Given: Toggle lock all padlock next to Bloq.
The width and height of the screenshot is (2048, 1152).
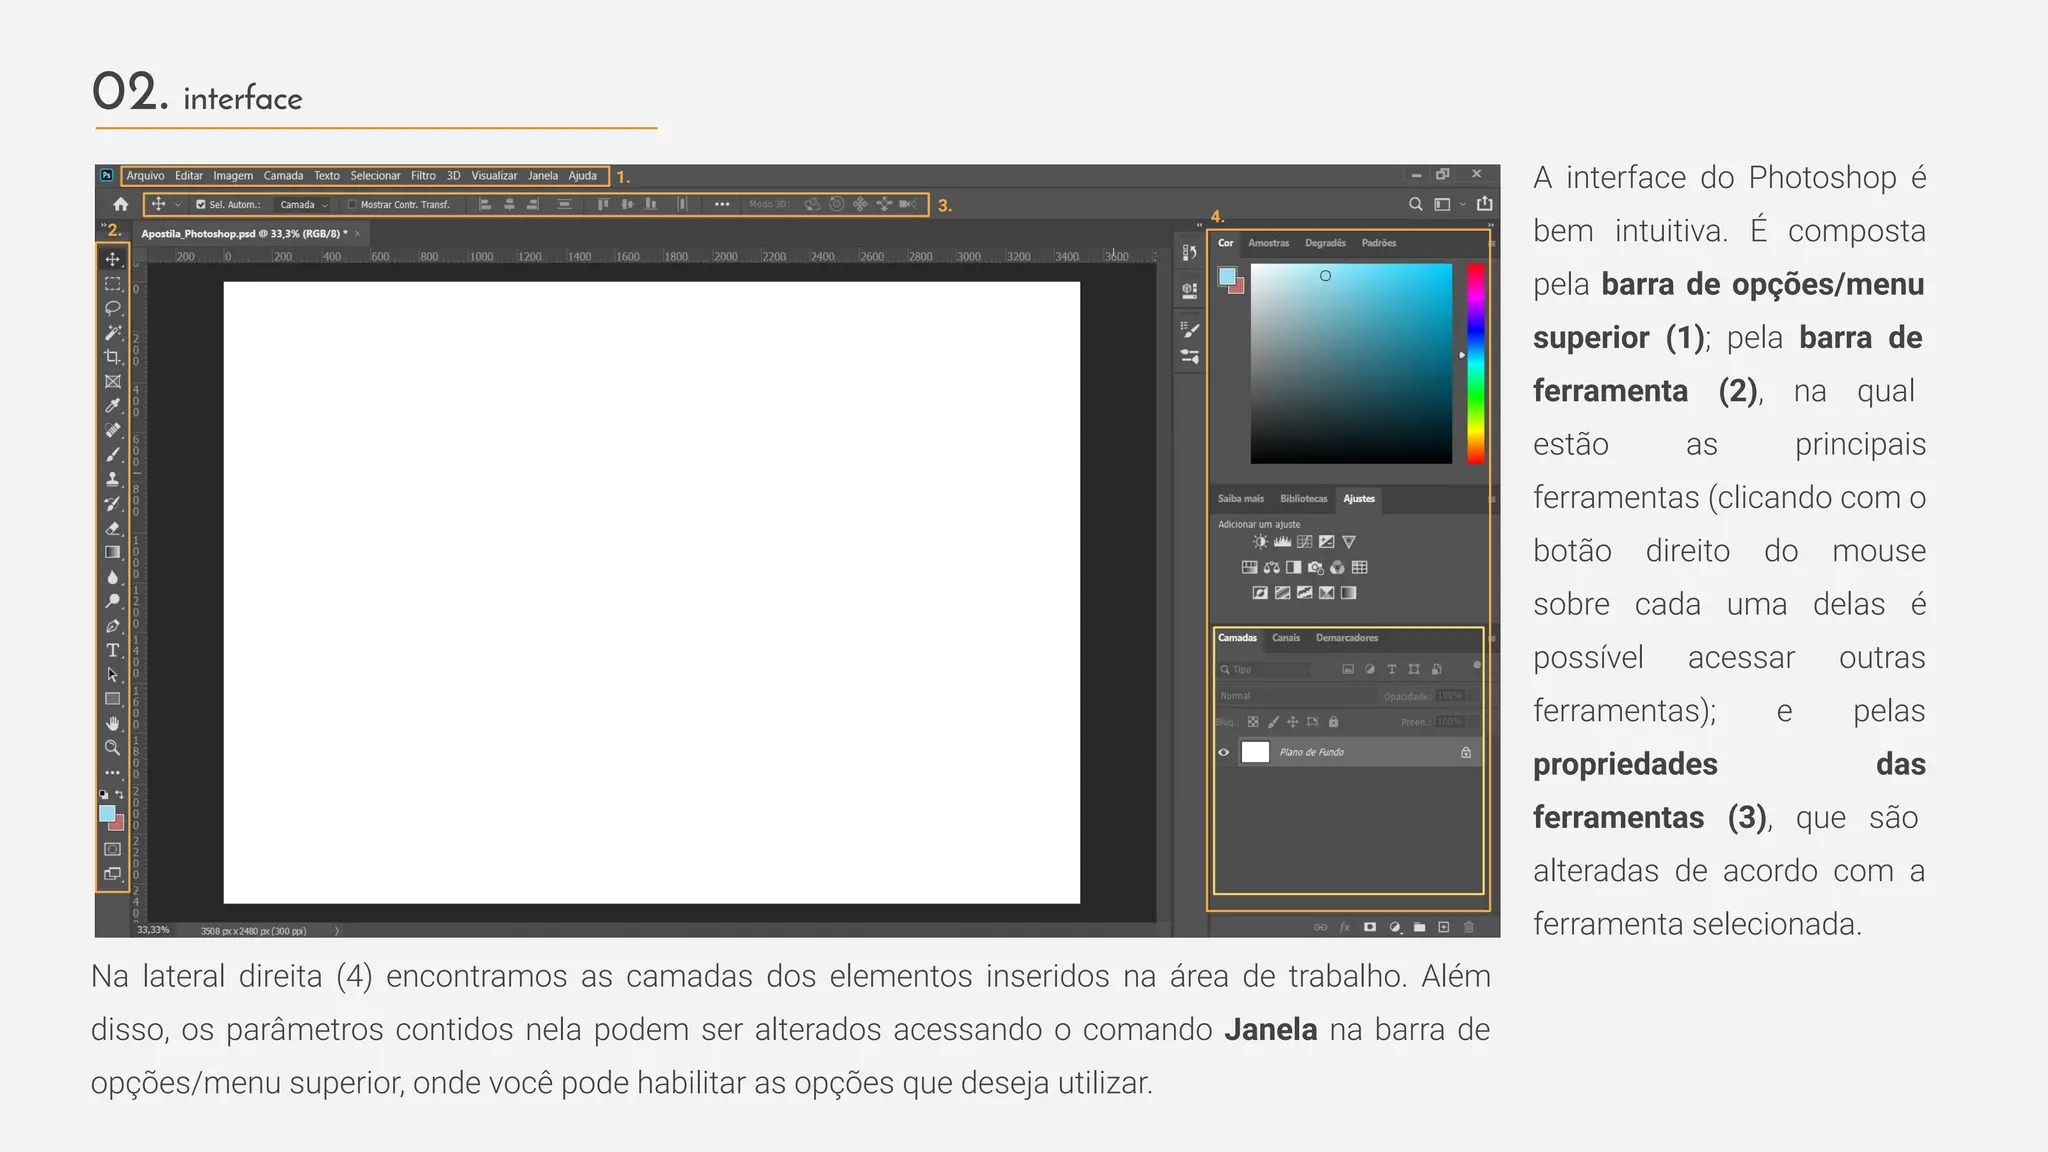Looking at the screenshot, I should pyautogui.click(x=1333, y=722).
